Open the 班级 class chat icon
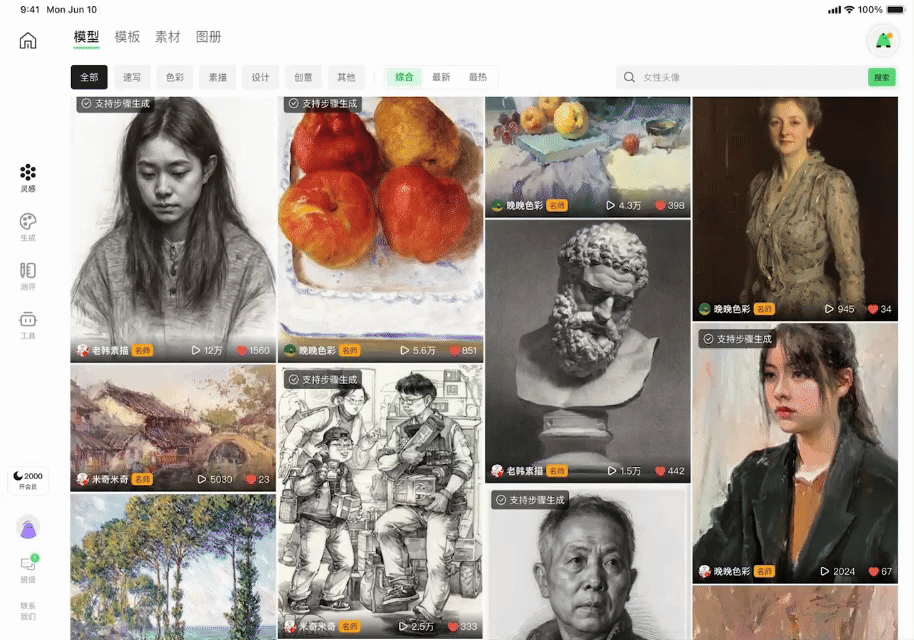The width and height of the screenshot is (914, 640). [28, 569]
